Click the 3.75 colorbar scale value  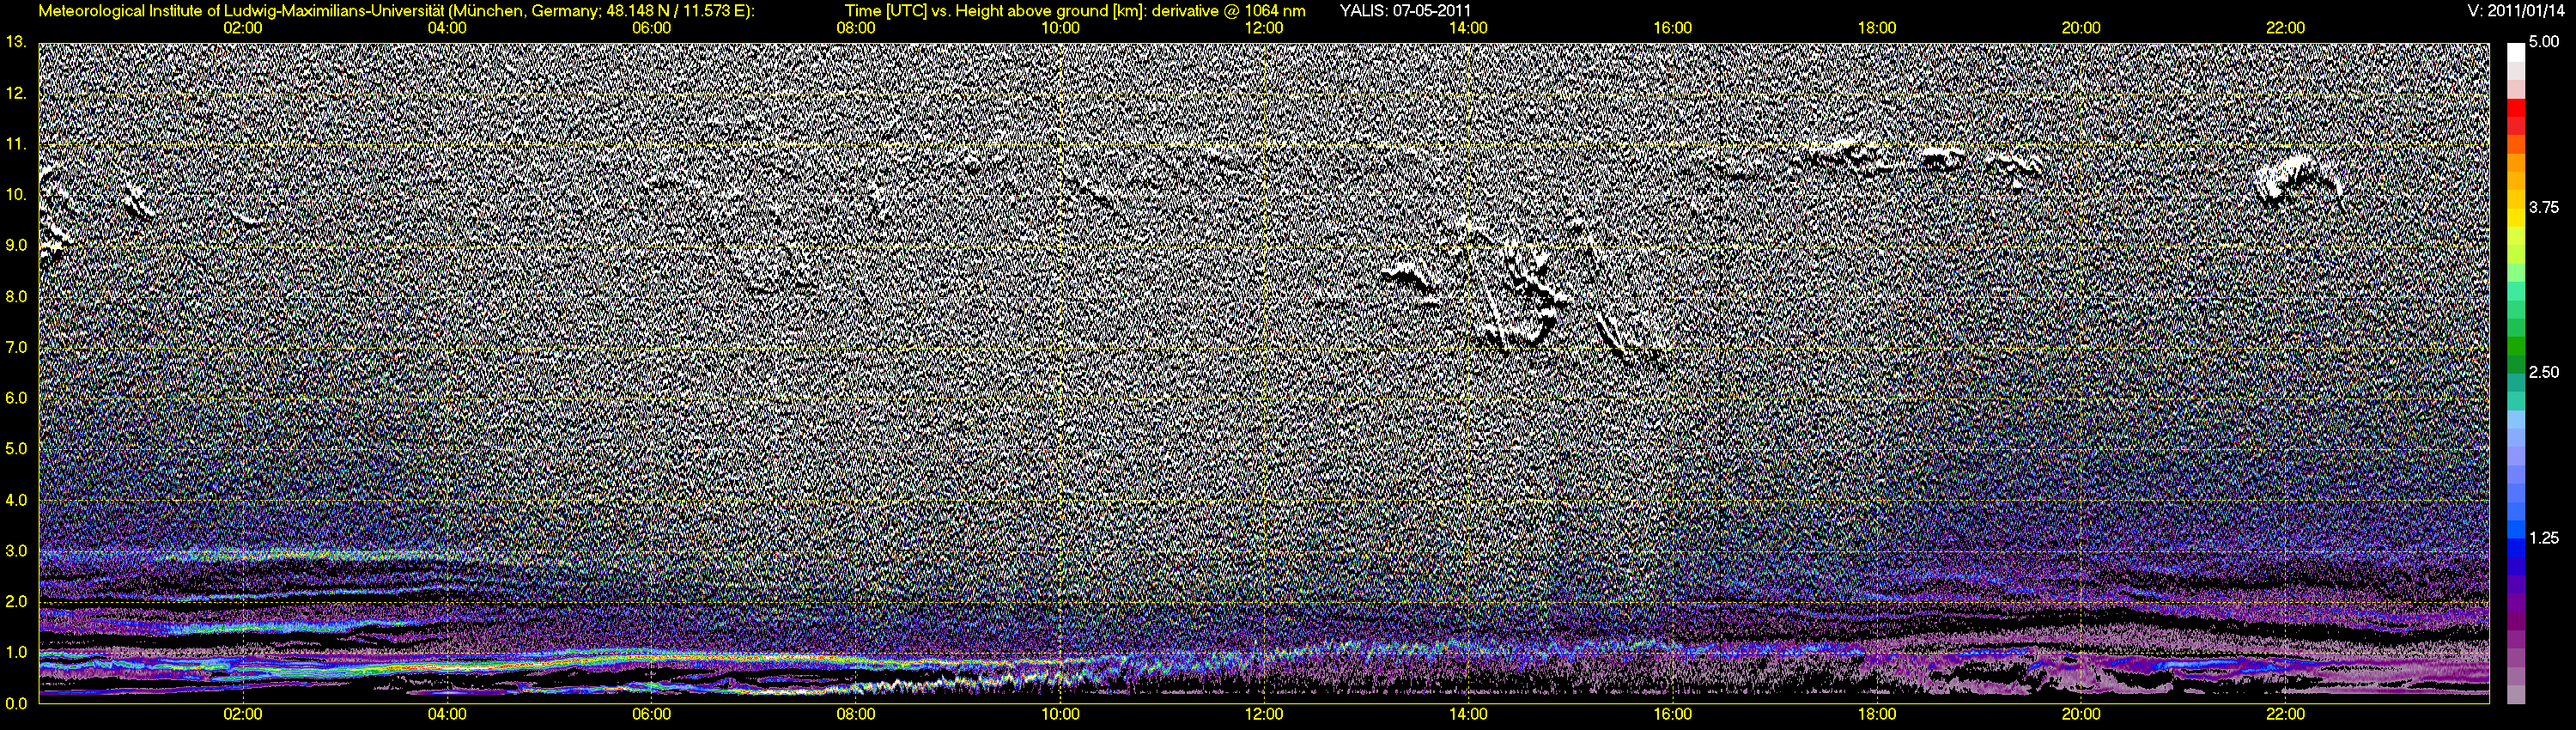[x=2544, y=207]
